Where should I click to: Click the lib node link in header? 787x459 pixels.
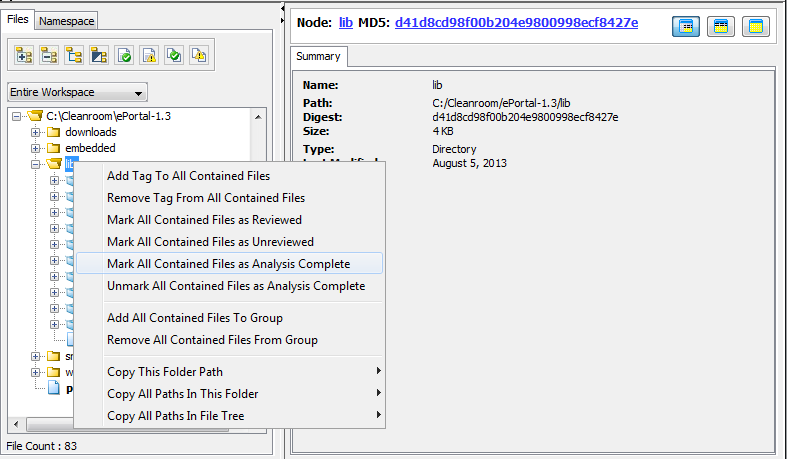[x=347, y=21]
